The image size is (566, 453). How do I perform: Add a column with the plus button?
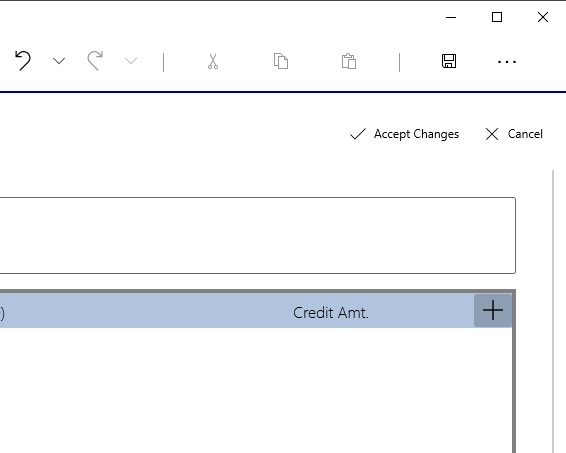(493, 310)
